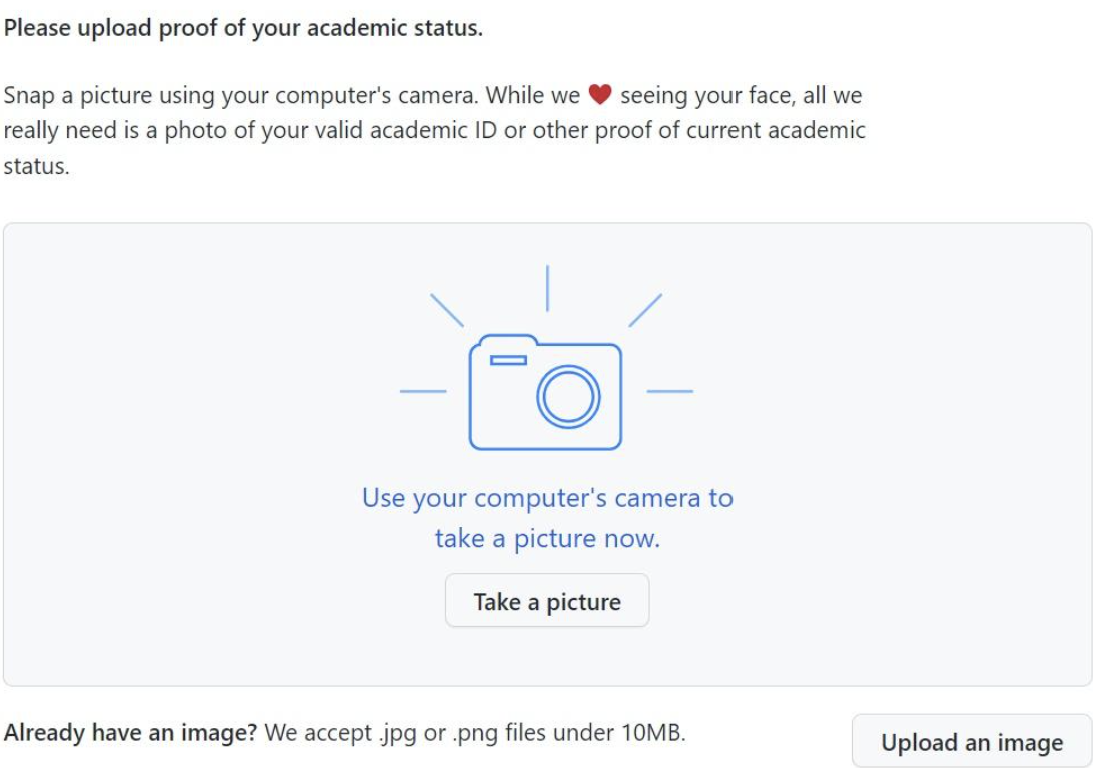1093x768 pixels.
Task: Click the red heart emoji
Action: click(x=600, y=96)
